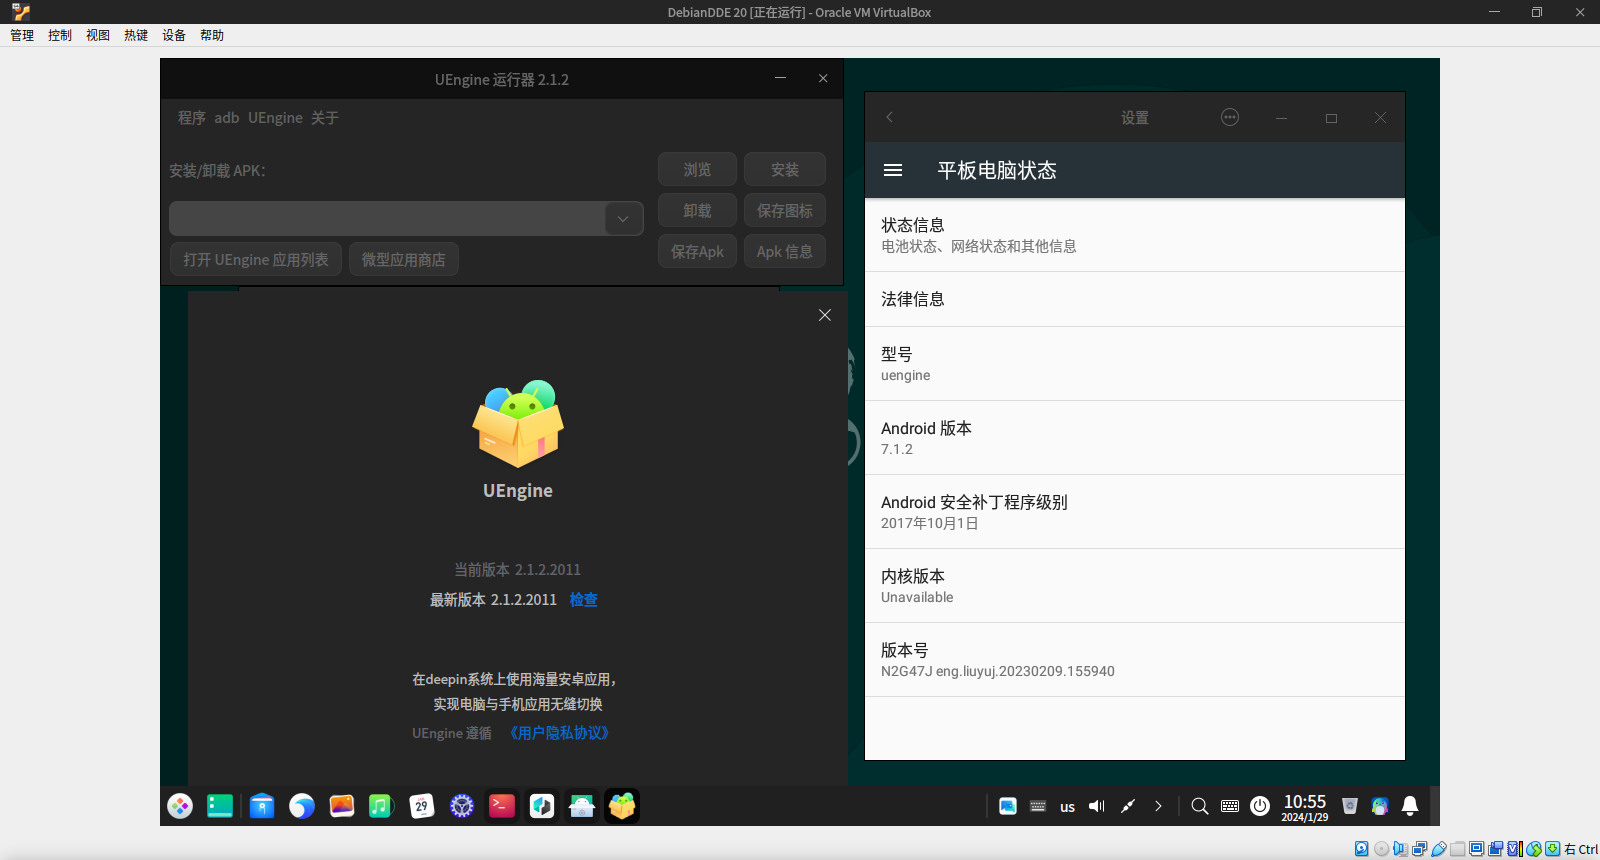Open the VirtualBox 管理 menu
This screenshot has width=1600, height=860.
22,35
